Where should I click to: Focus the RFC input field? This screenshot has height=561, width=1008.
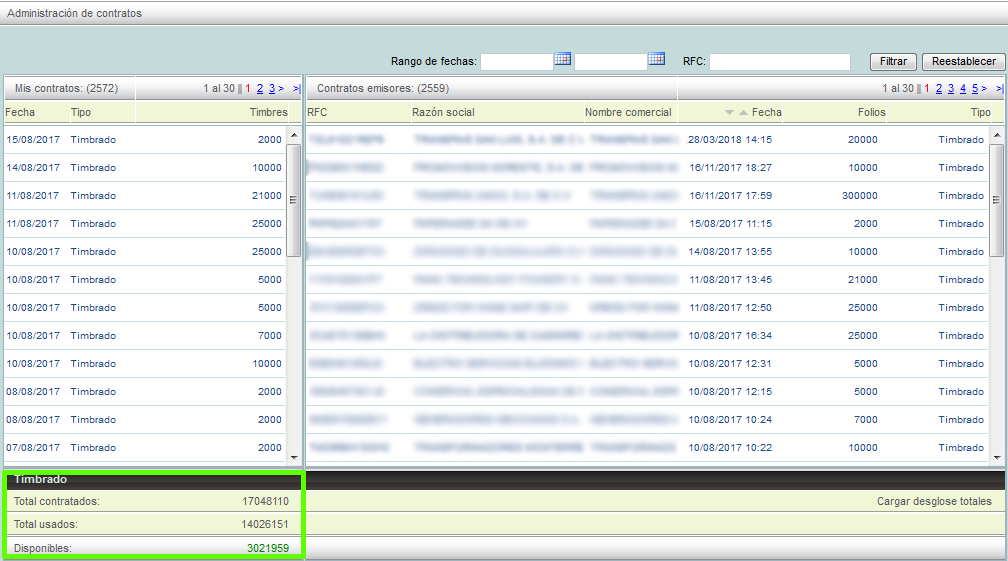779,62
